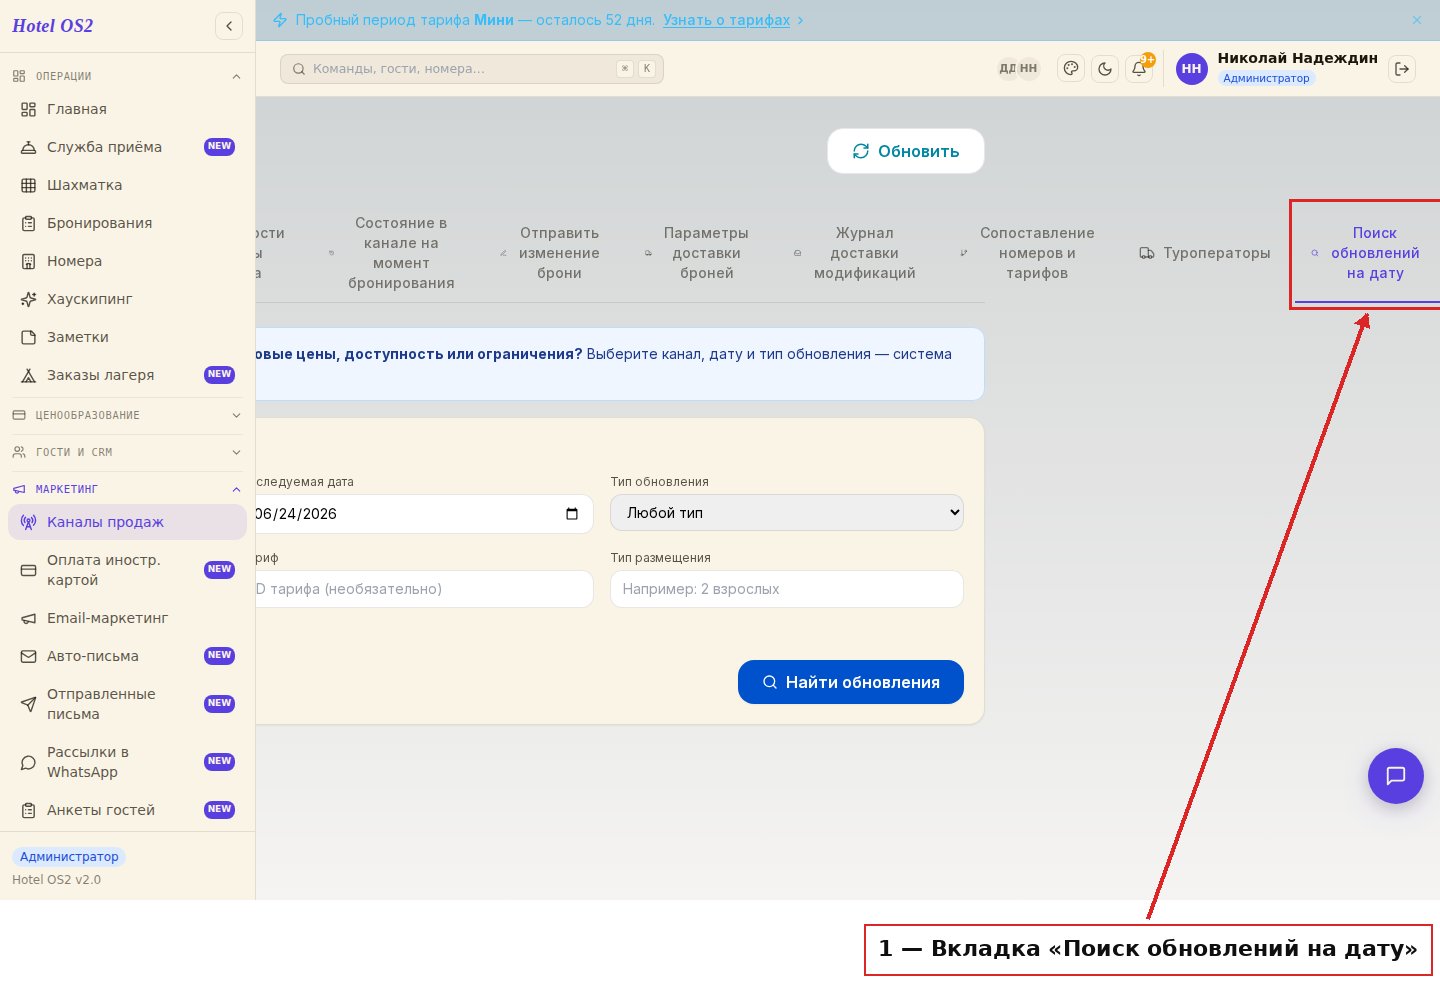
Task: Click the Шахматка grid icon
Action: click(28, 185)
